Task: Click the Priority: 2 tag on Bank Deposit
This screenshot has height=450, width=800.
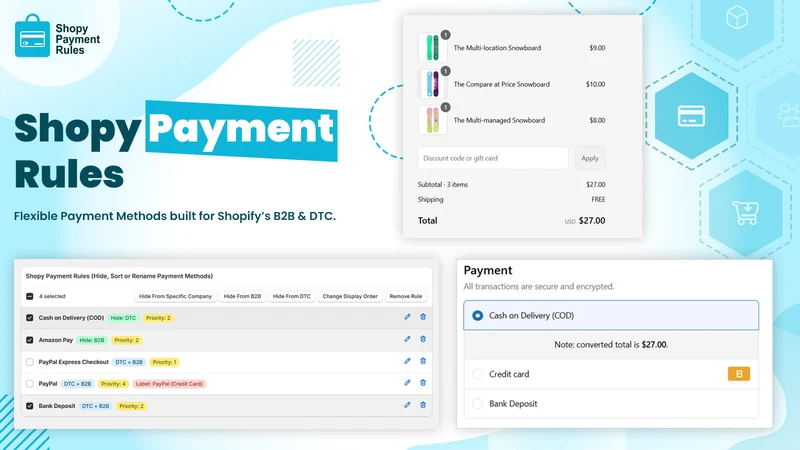Action: tap(132, 406)
